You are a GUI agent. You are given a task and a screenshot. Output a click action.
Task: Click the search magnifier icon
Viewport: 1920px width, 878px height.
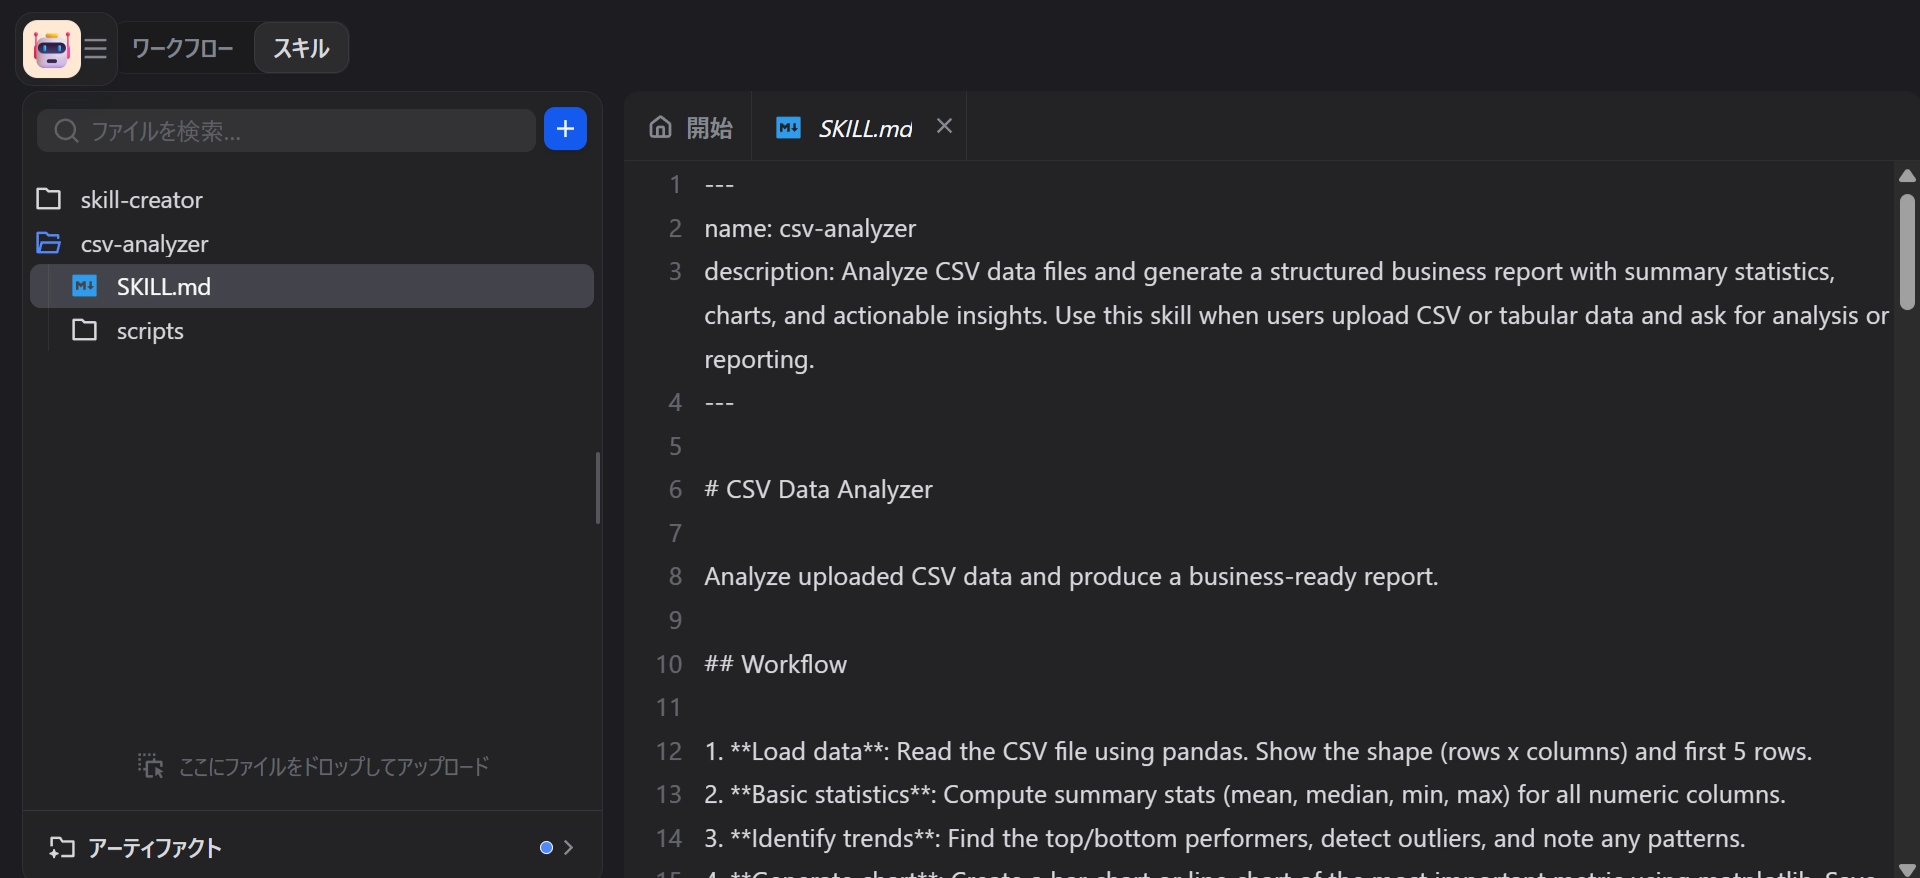pyautogui.click(x=66, y=131)
